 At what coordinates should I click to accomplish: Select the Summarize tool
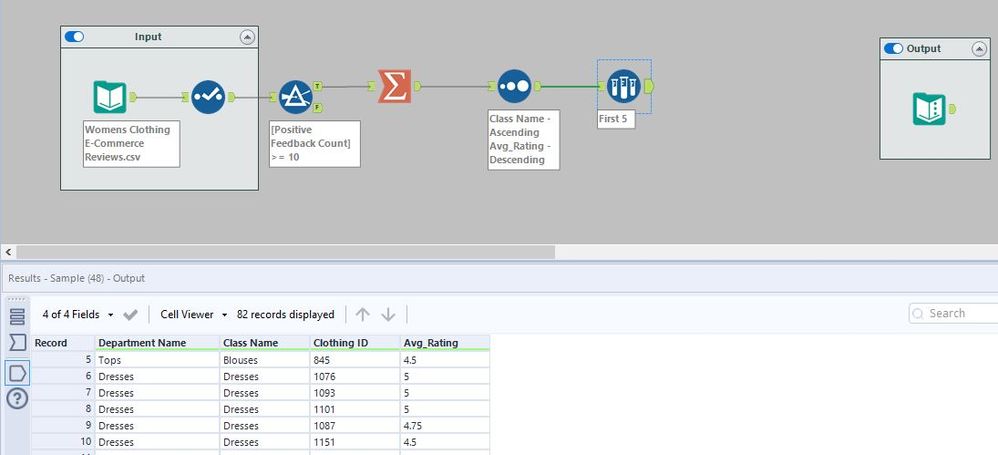coord(395,86)
